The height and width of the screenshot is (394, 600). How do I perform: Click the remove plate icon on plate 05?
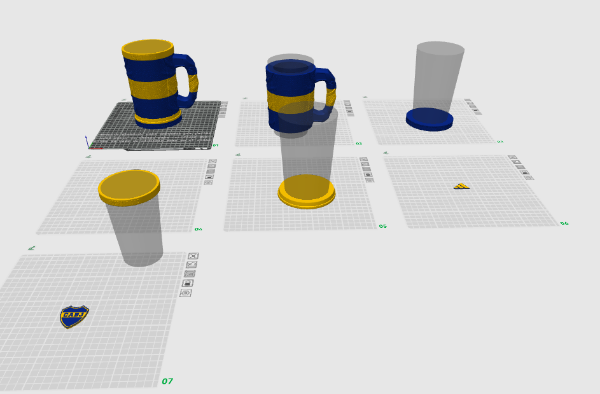coord(364,159)
